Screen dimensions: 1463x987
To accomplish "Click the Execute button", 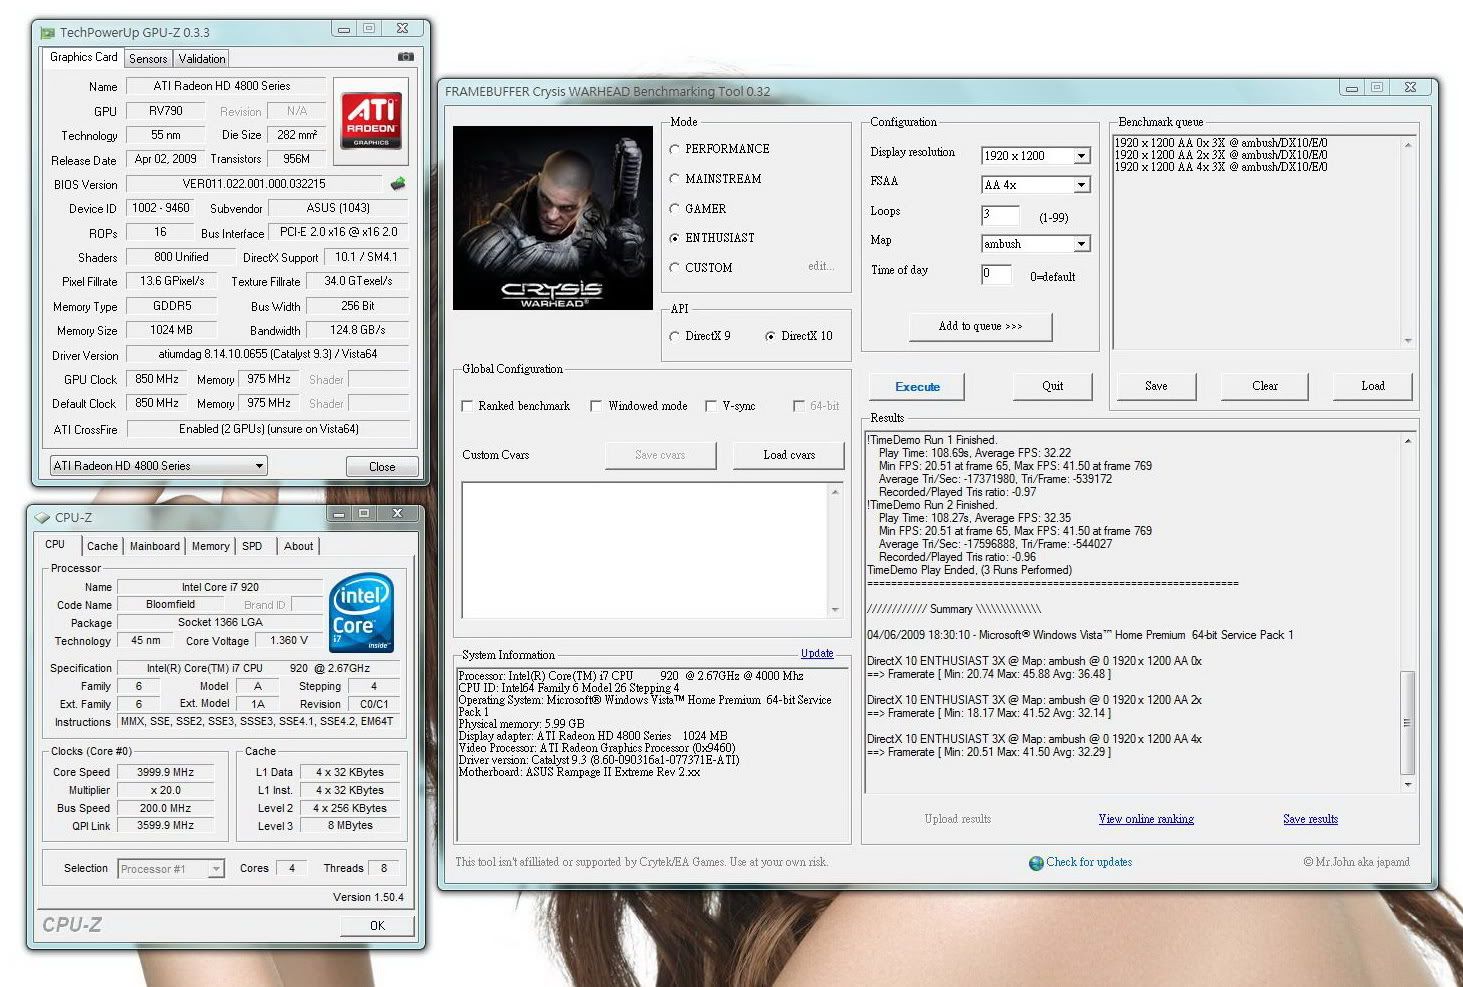I will 917,387.
